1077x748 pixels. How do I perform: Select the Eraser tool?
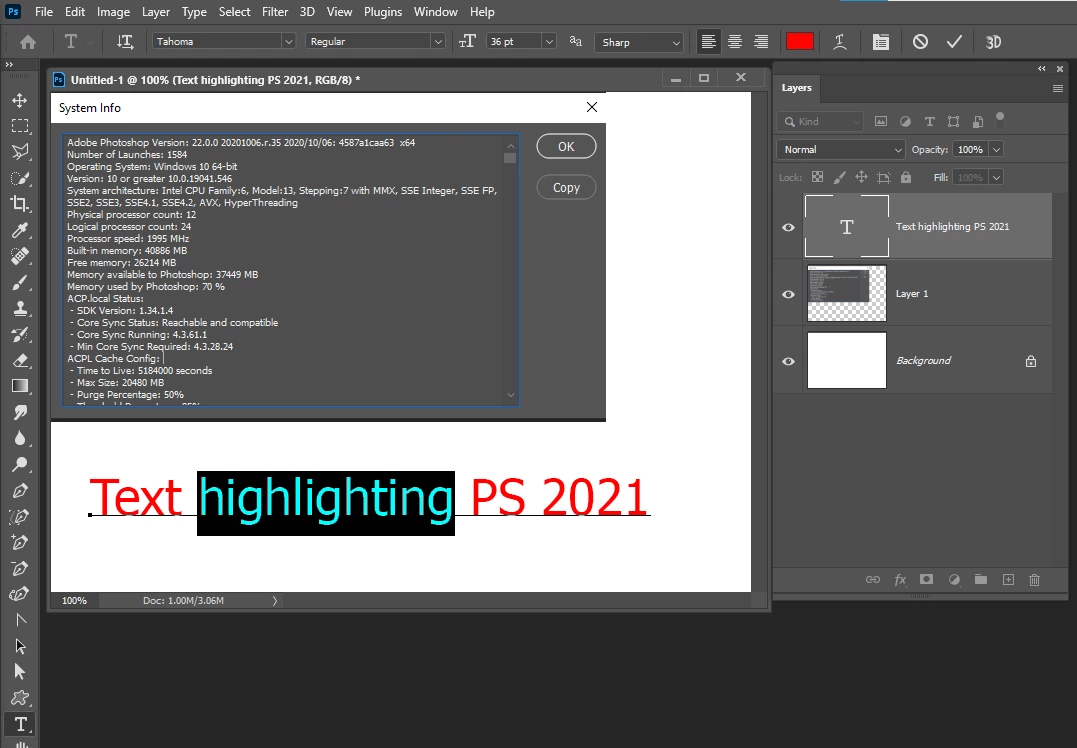click(19, 360)
